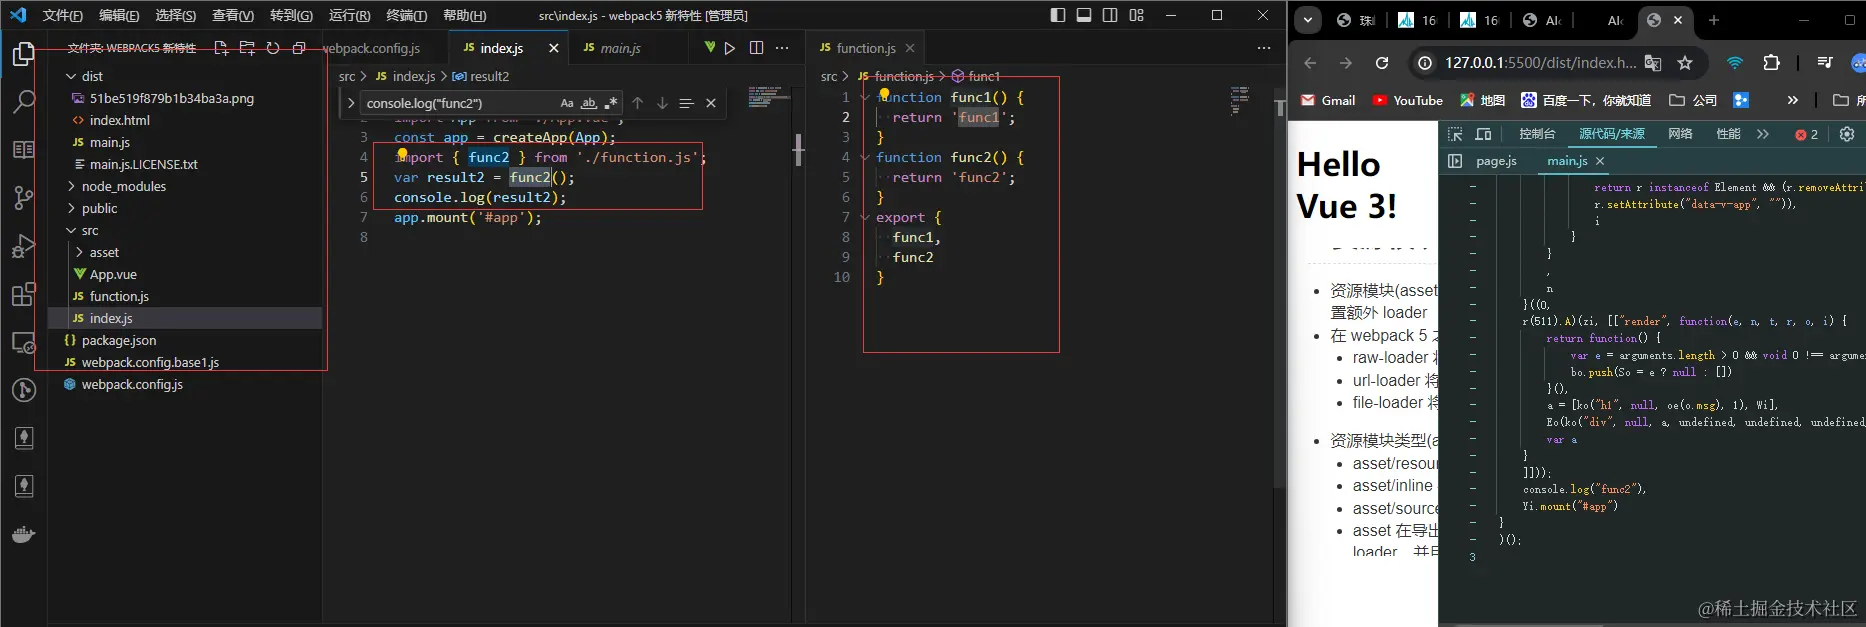Bookmark this page with the star icon
This screenshot has width=1866, height=627.
tap(1685, 63)
